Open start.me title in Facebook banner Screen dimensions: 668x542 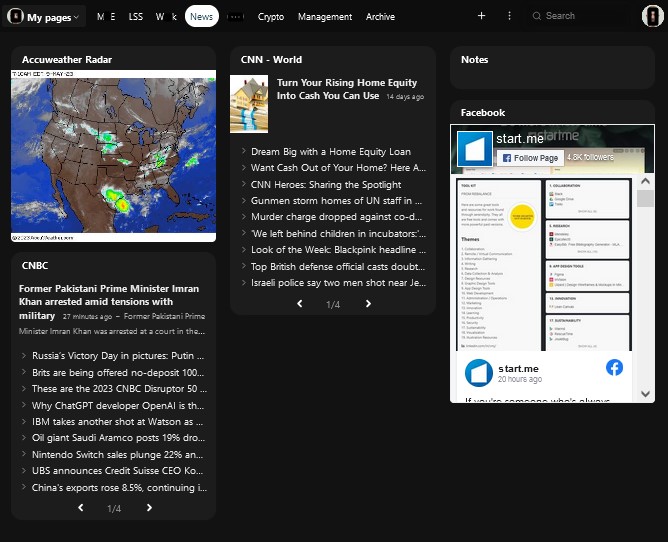tap(520, 139)
